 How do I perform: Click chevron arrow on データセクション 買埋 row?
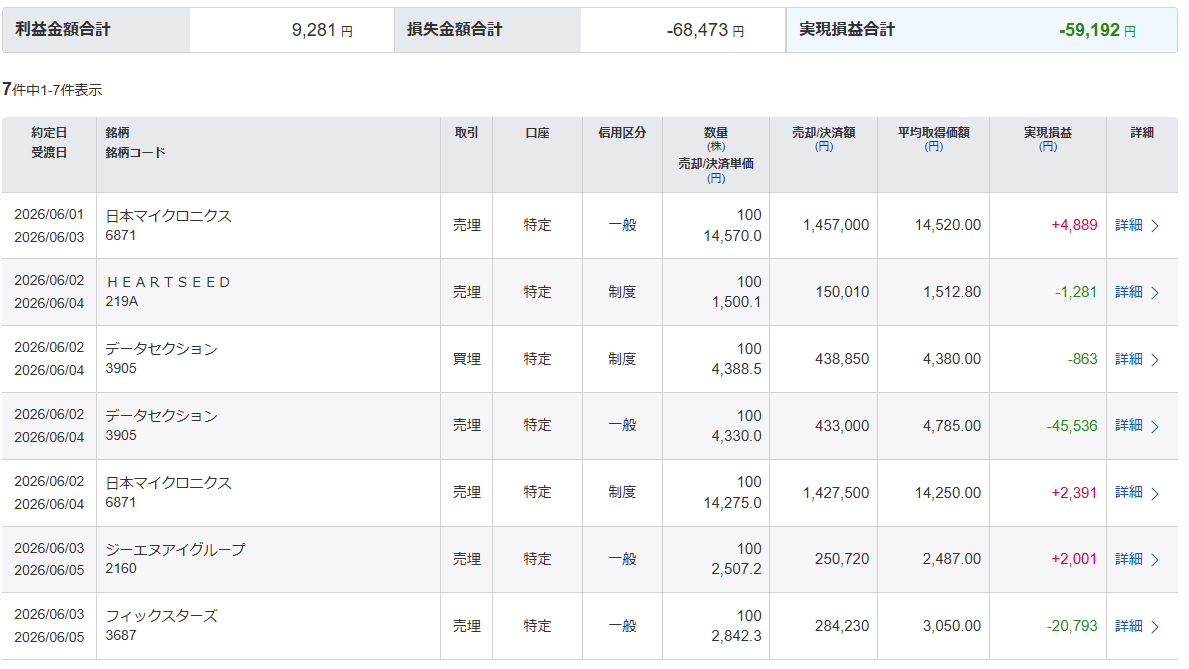point(1155,360)
